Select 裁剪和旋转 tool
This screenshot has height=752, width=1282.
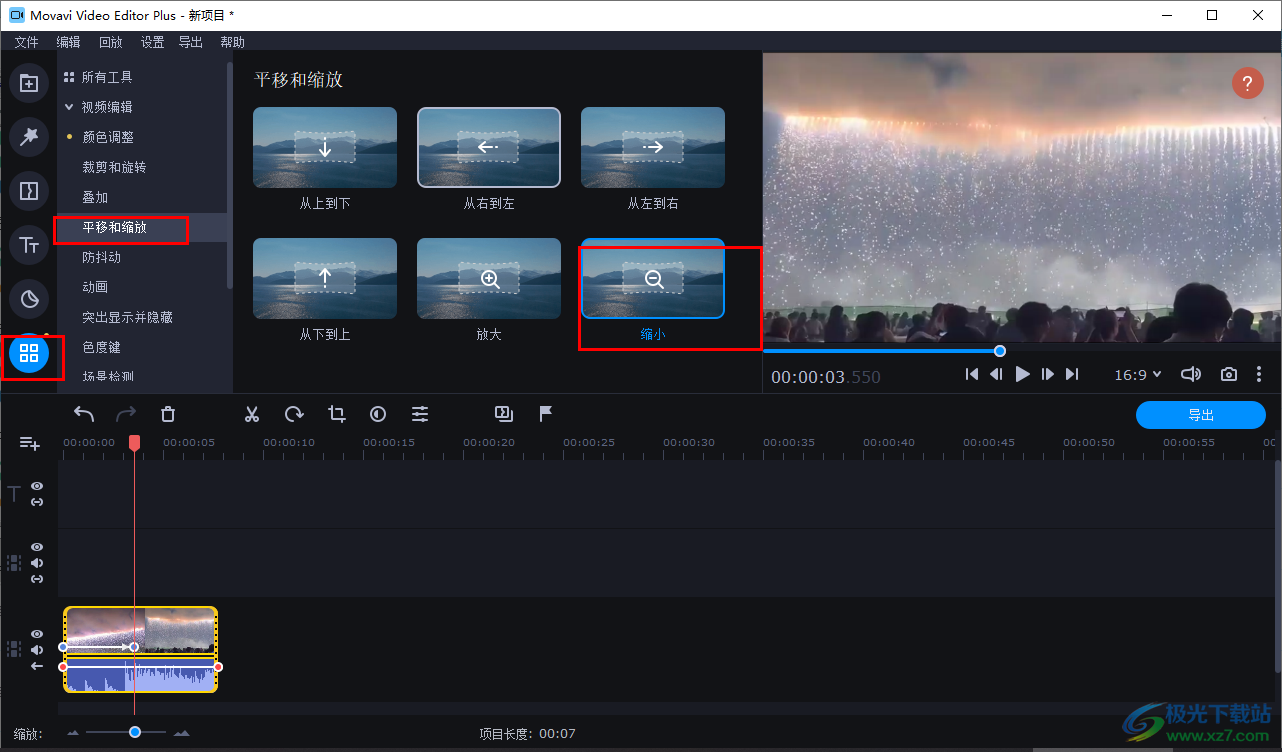(x=114, y=167)
